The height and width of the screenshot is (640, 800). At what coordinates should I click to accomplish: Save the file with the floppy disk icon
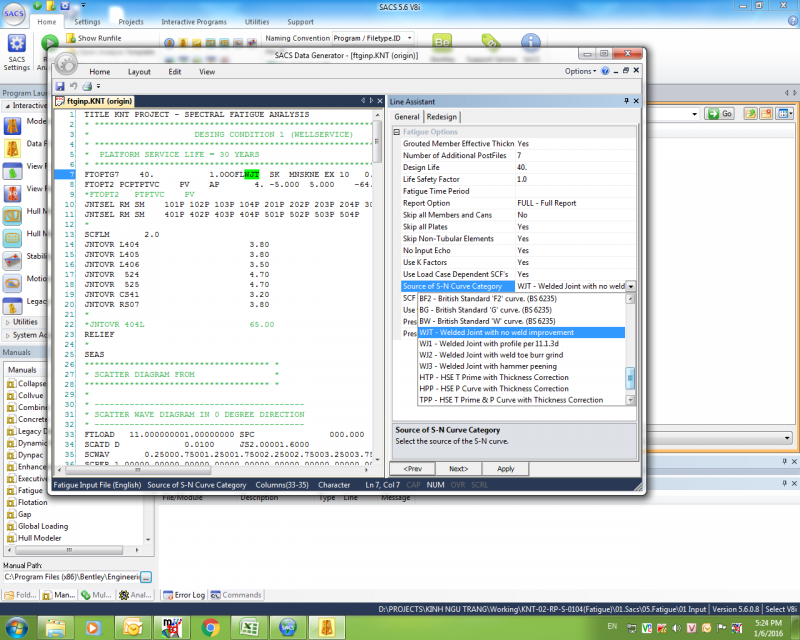coord(60,86)
